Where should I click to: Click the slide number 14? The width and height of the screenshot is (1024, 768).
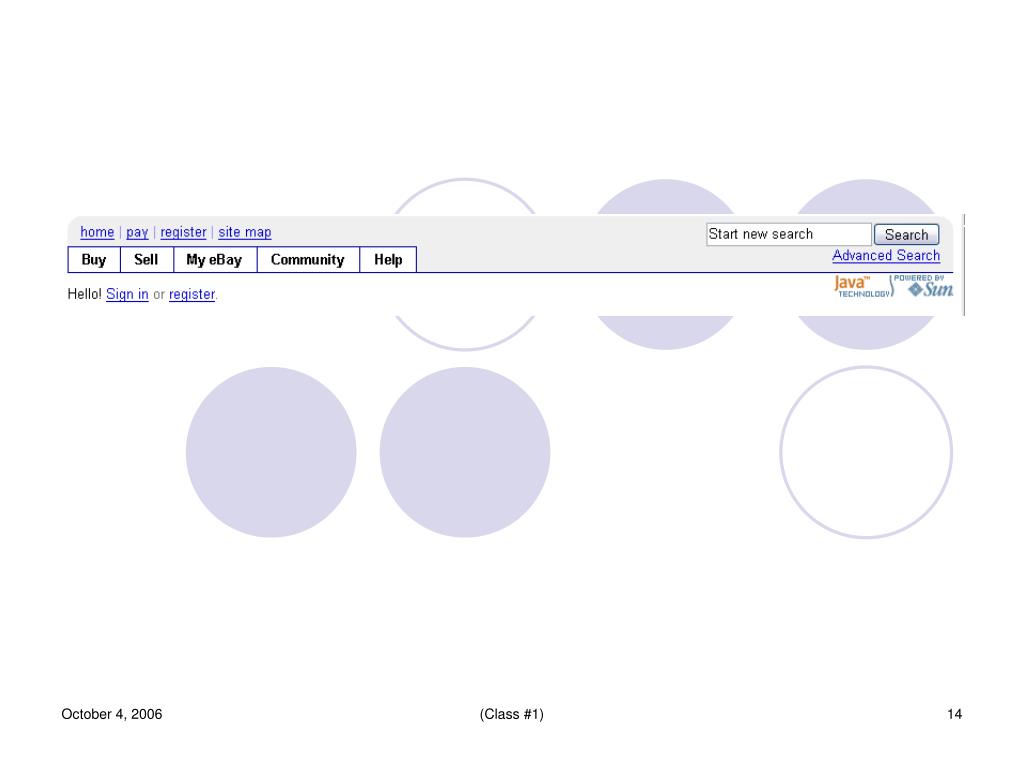(955, 714)
